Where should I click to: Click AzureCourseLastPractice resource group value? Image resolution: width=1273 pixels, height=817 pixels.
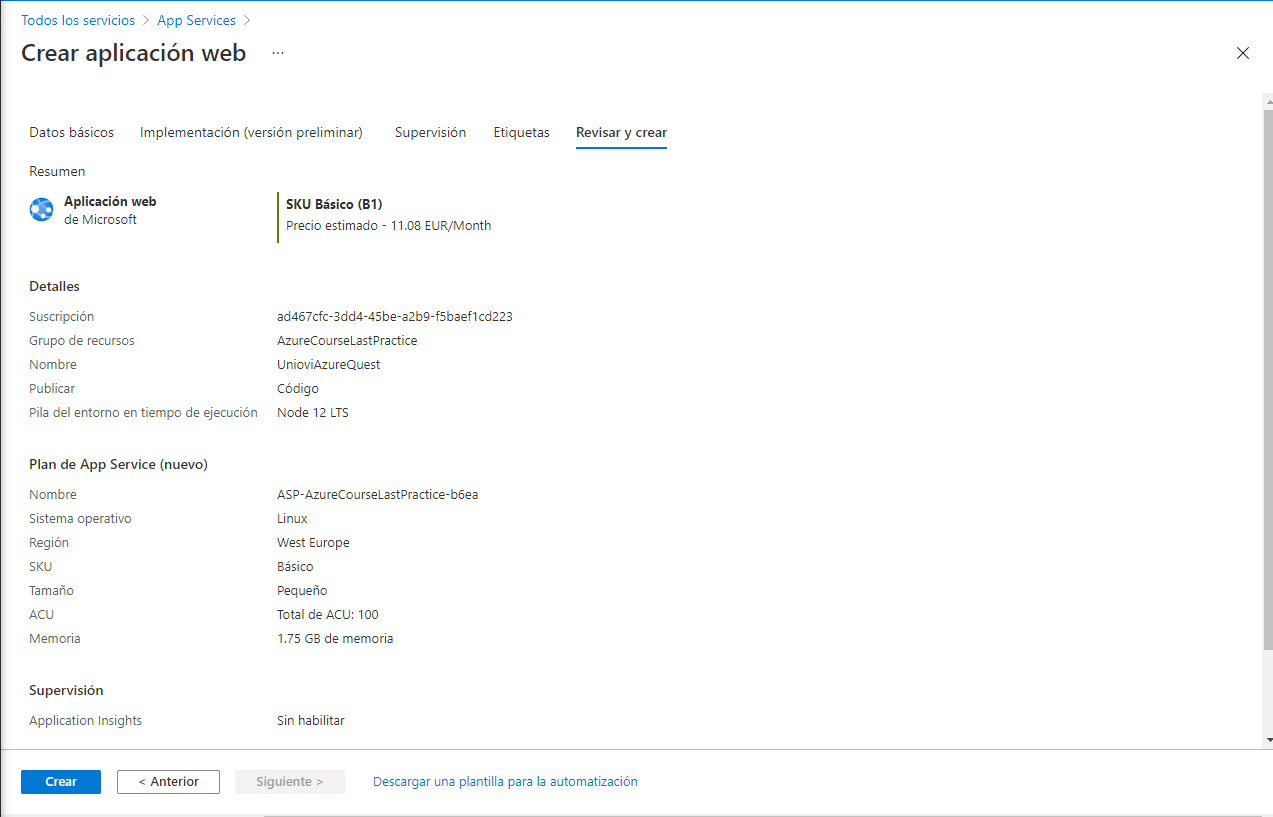[x=347, y=340]
